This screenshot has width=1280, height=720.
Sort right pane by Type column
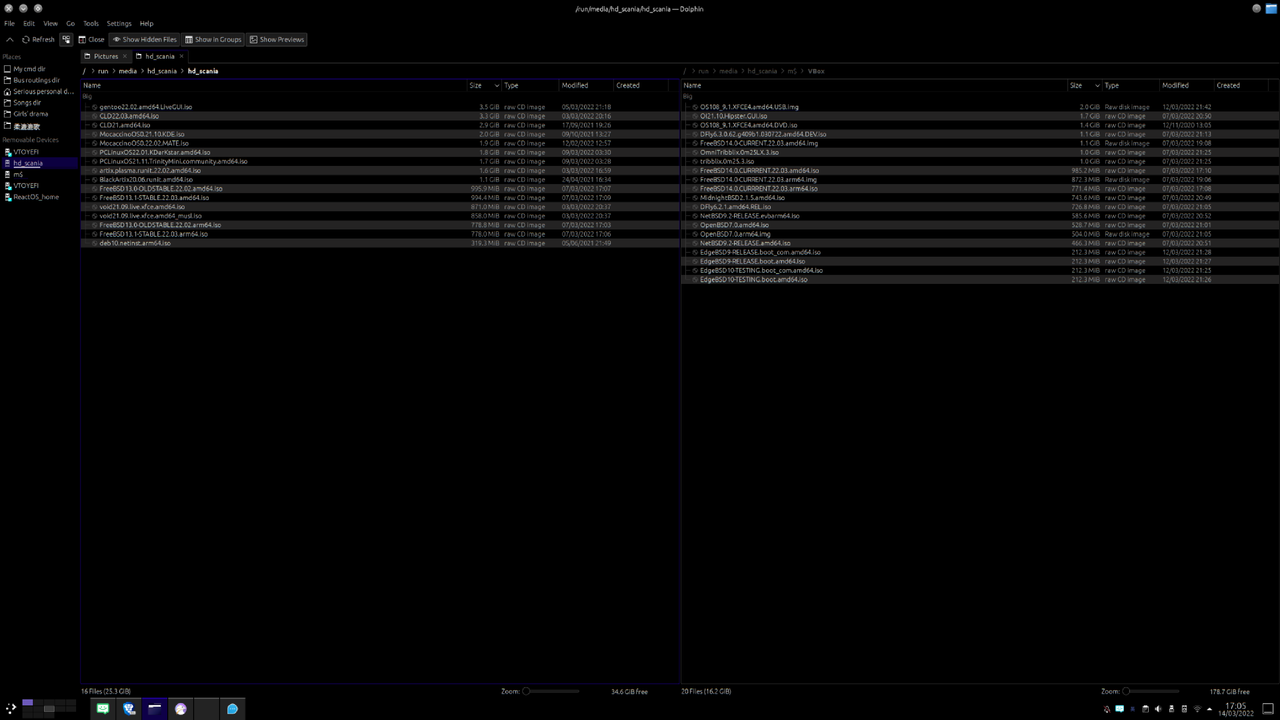point(1130,85)
